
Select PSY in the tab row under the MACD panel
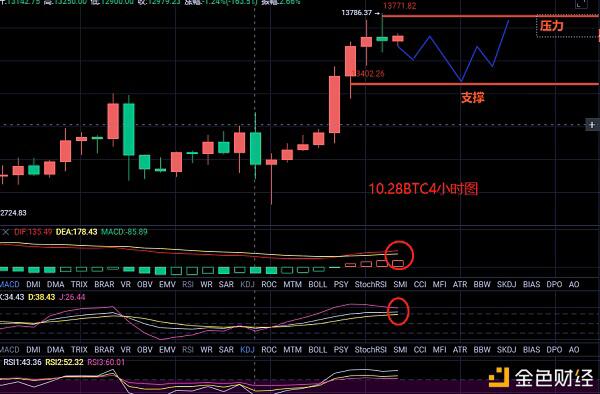[341, 284]
